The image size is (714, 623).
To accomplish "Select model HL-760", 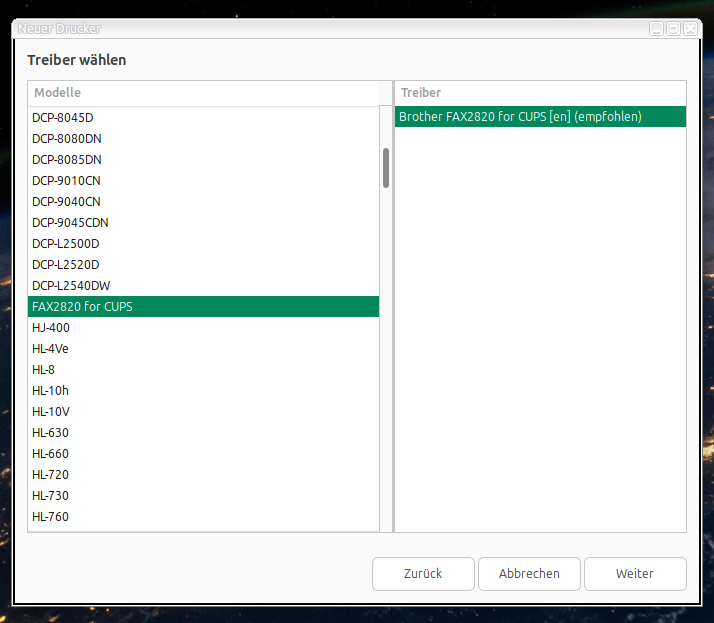I will pyautogui.click(x=203, y=516).
